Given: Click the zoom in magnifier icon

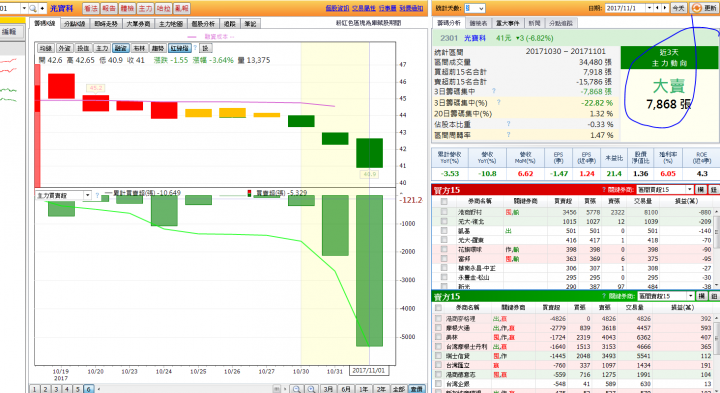Looking at the screenshot, I should click(311, 389).
